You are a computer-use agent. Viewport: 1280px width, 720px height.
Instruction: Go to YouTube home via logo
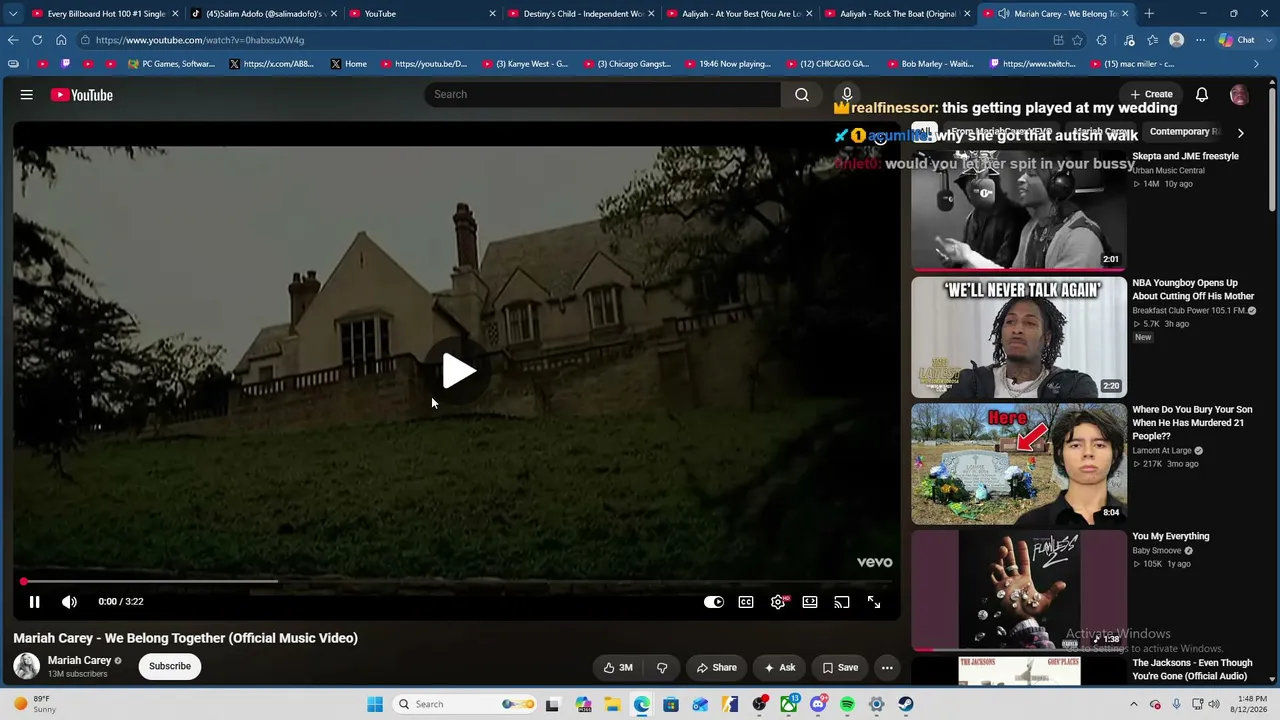(82, 95)
